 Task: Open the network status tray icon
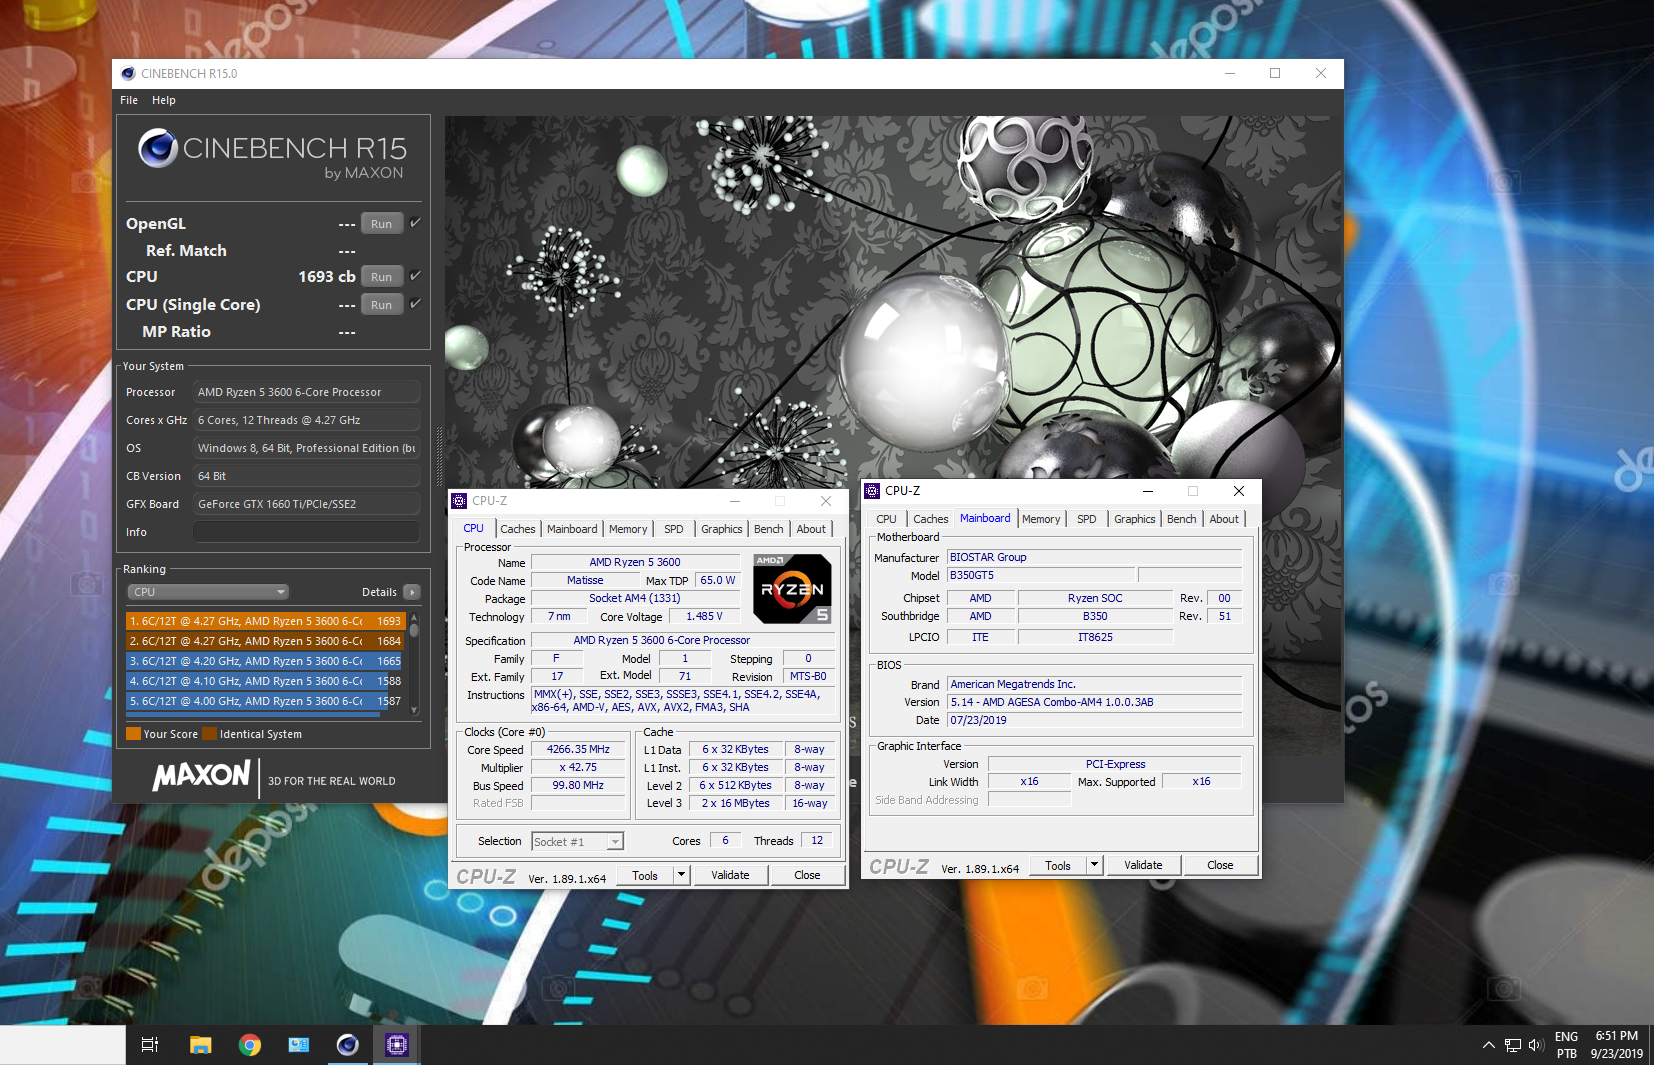(1512, 1045)
